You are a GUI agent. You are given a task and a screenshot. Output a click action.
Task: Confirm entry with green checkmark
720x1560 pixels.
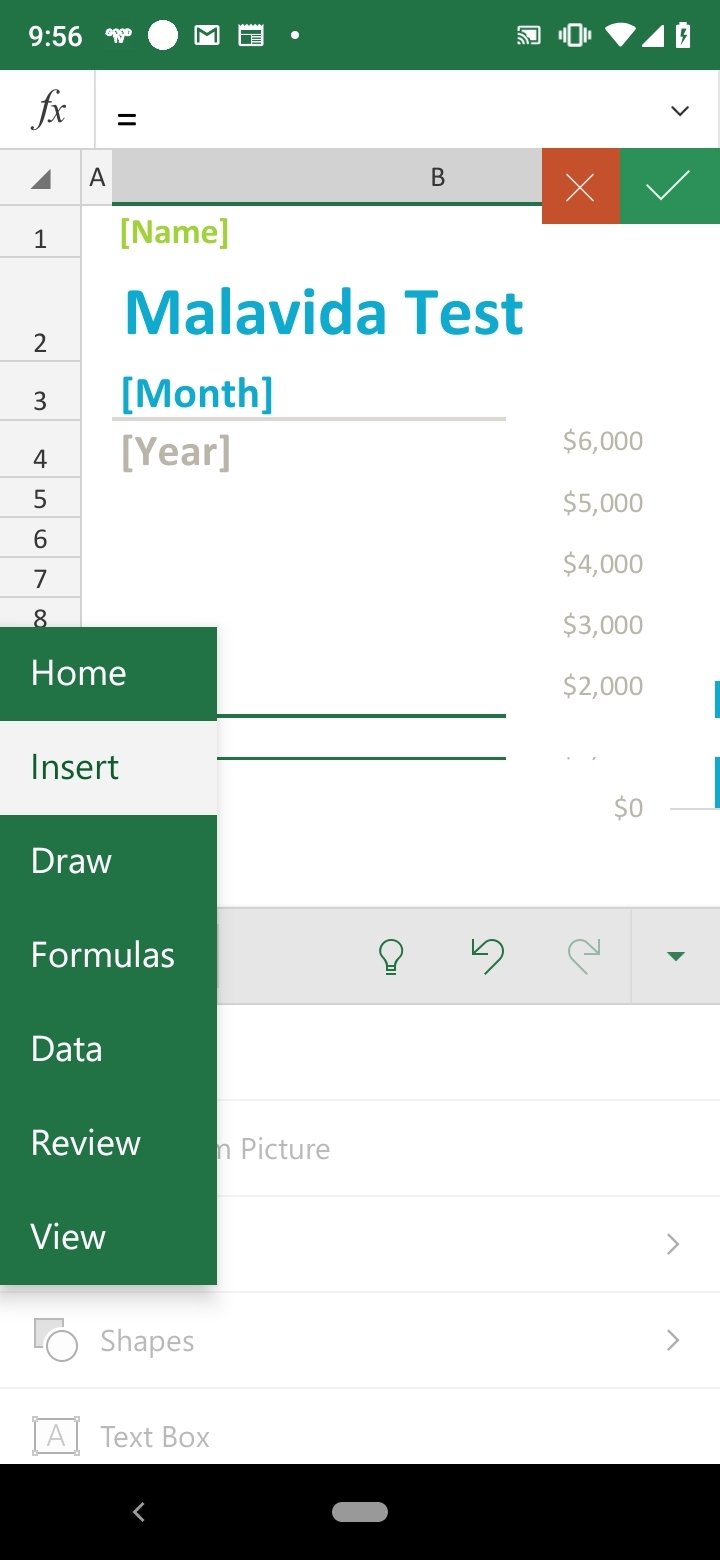pyautogui.click(x=669, y=186)
